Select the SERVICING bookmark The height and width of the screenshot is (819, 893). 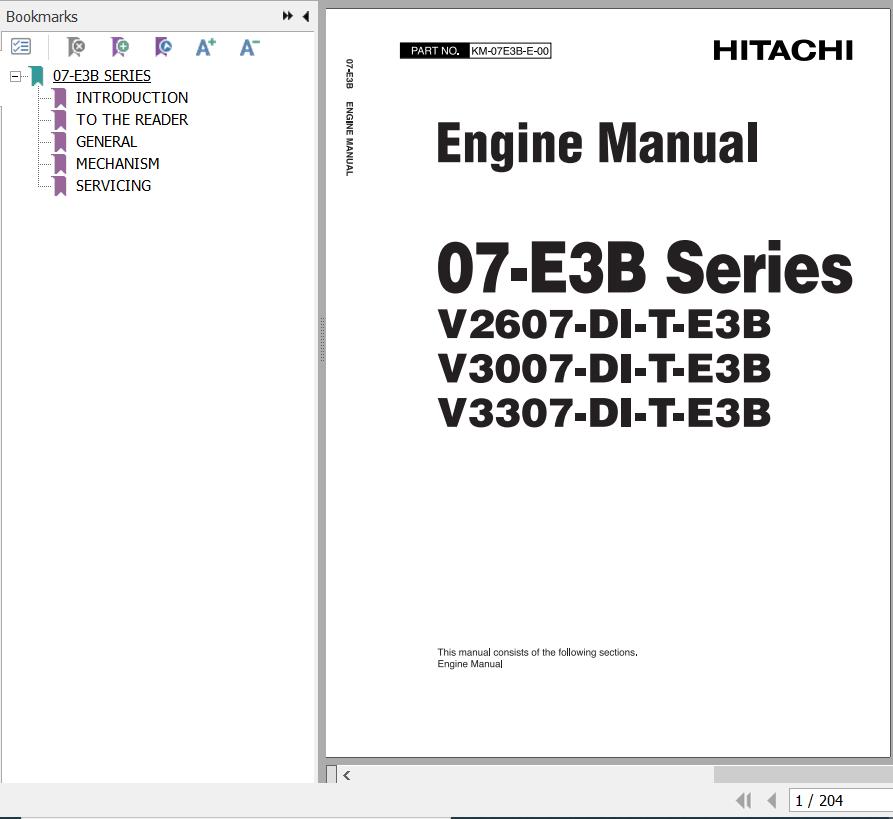coord(113,186)
